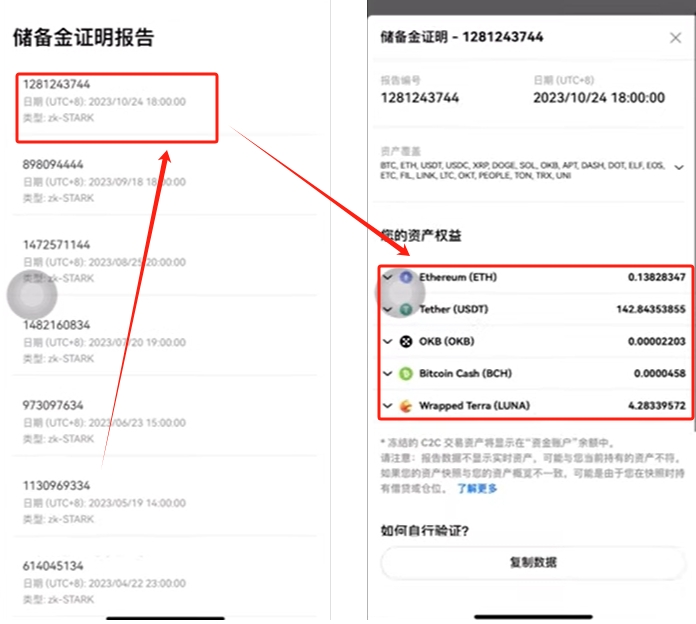Select the OKB balance 0.00002203

click(656, 342)
